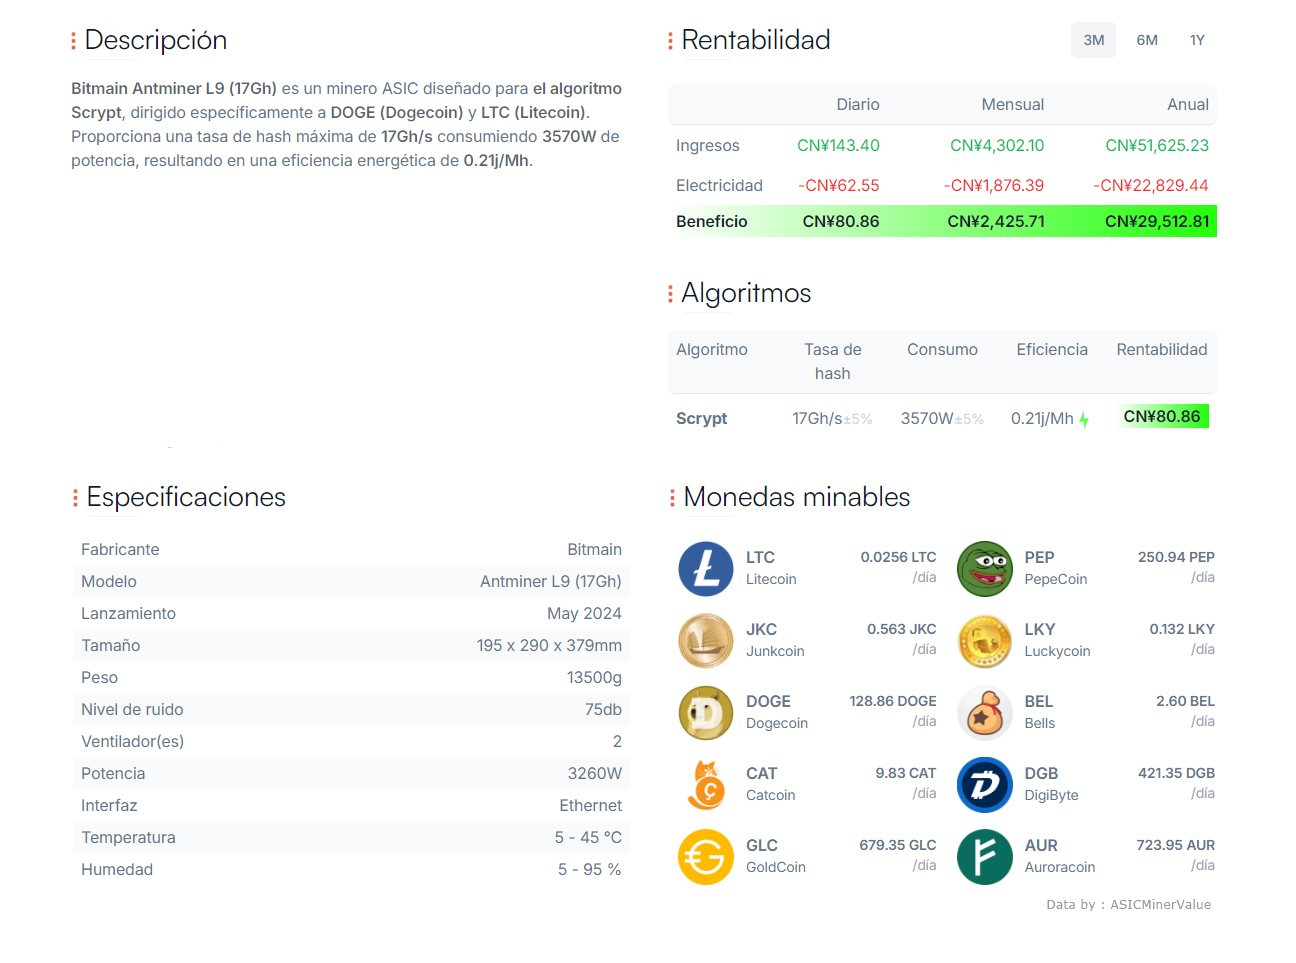Click the Junkcoin ship icon
This screenshot has height=963, width=1296.
click(x=706, y=641)
